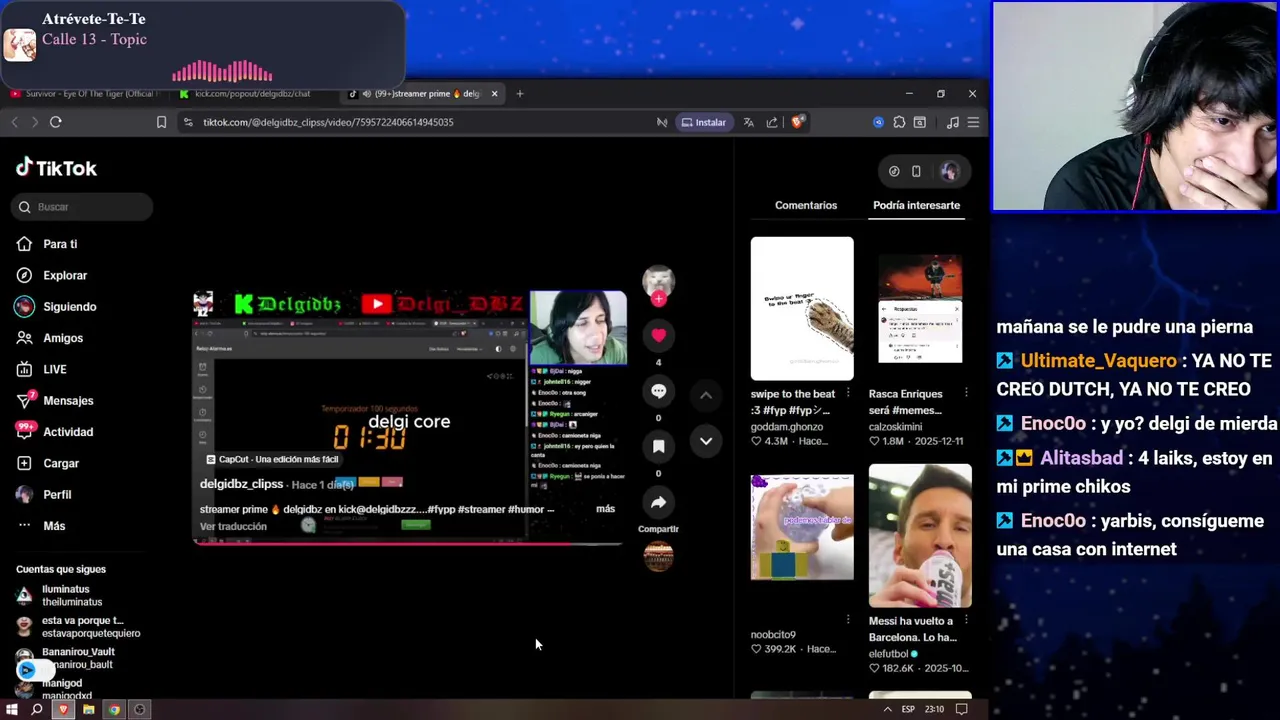Open the creator avatar beside the video
Screen dimensions: 1280x720
(x=658, y=282)
